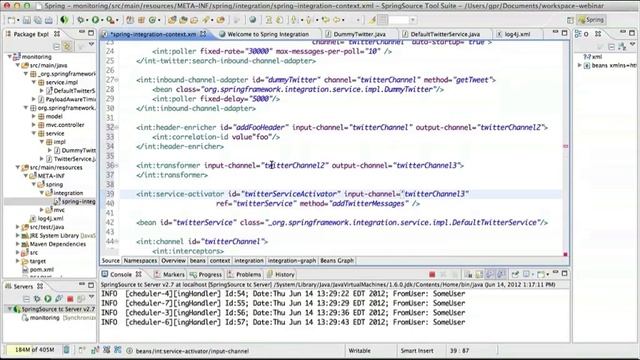Toggle Link with Editor in Package Explorer
The width and height of the screenshot is (640, 360).
tap(67, 46)
